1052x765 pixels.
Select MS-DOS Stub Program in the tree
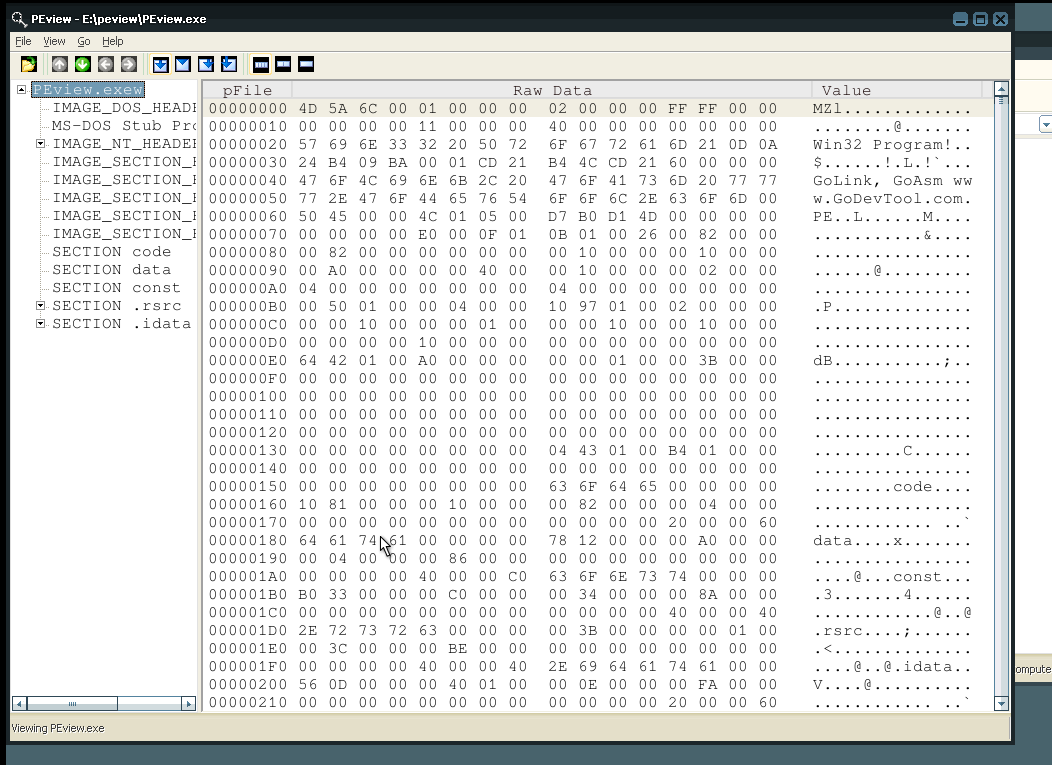coord(124,125)
